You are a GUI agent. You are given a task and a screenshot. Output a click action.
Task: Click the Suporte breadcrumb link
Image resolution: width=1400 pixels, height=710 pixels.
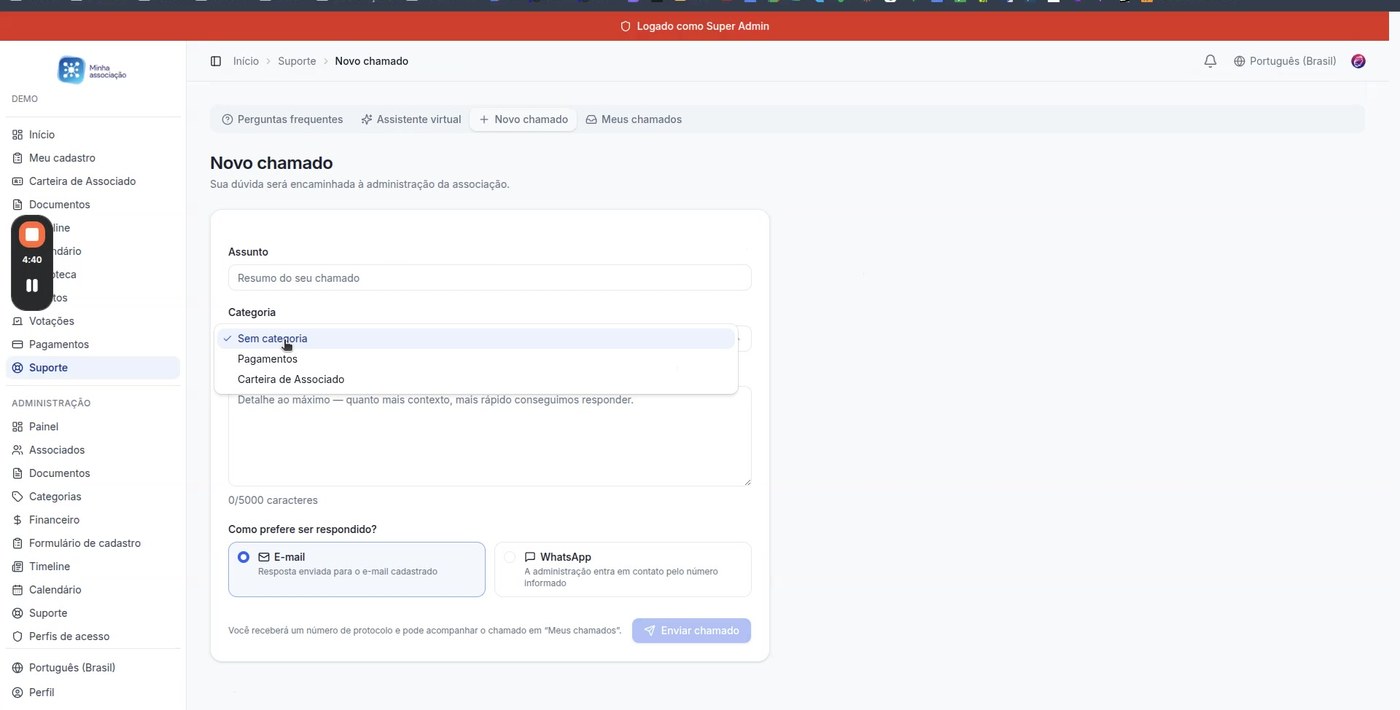click(x=296, y=61)
